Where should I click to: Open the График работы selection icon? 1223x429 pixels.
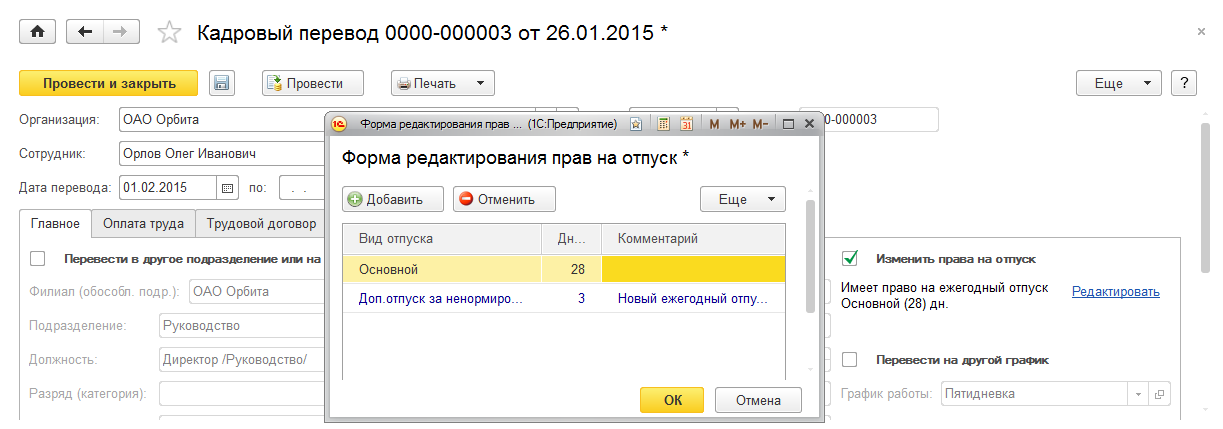[x=1159, y=394]
